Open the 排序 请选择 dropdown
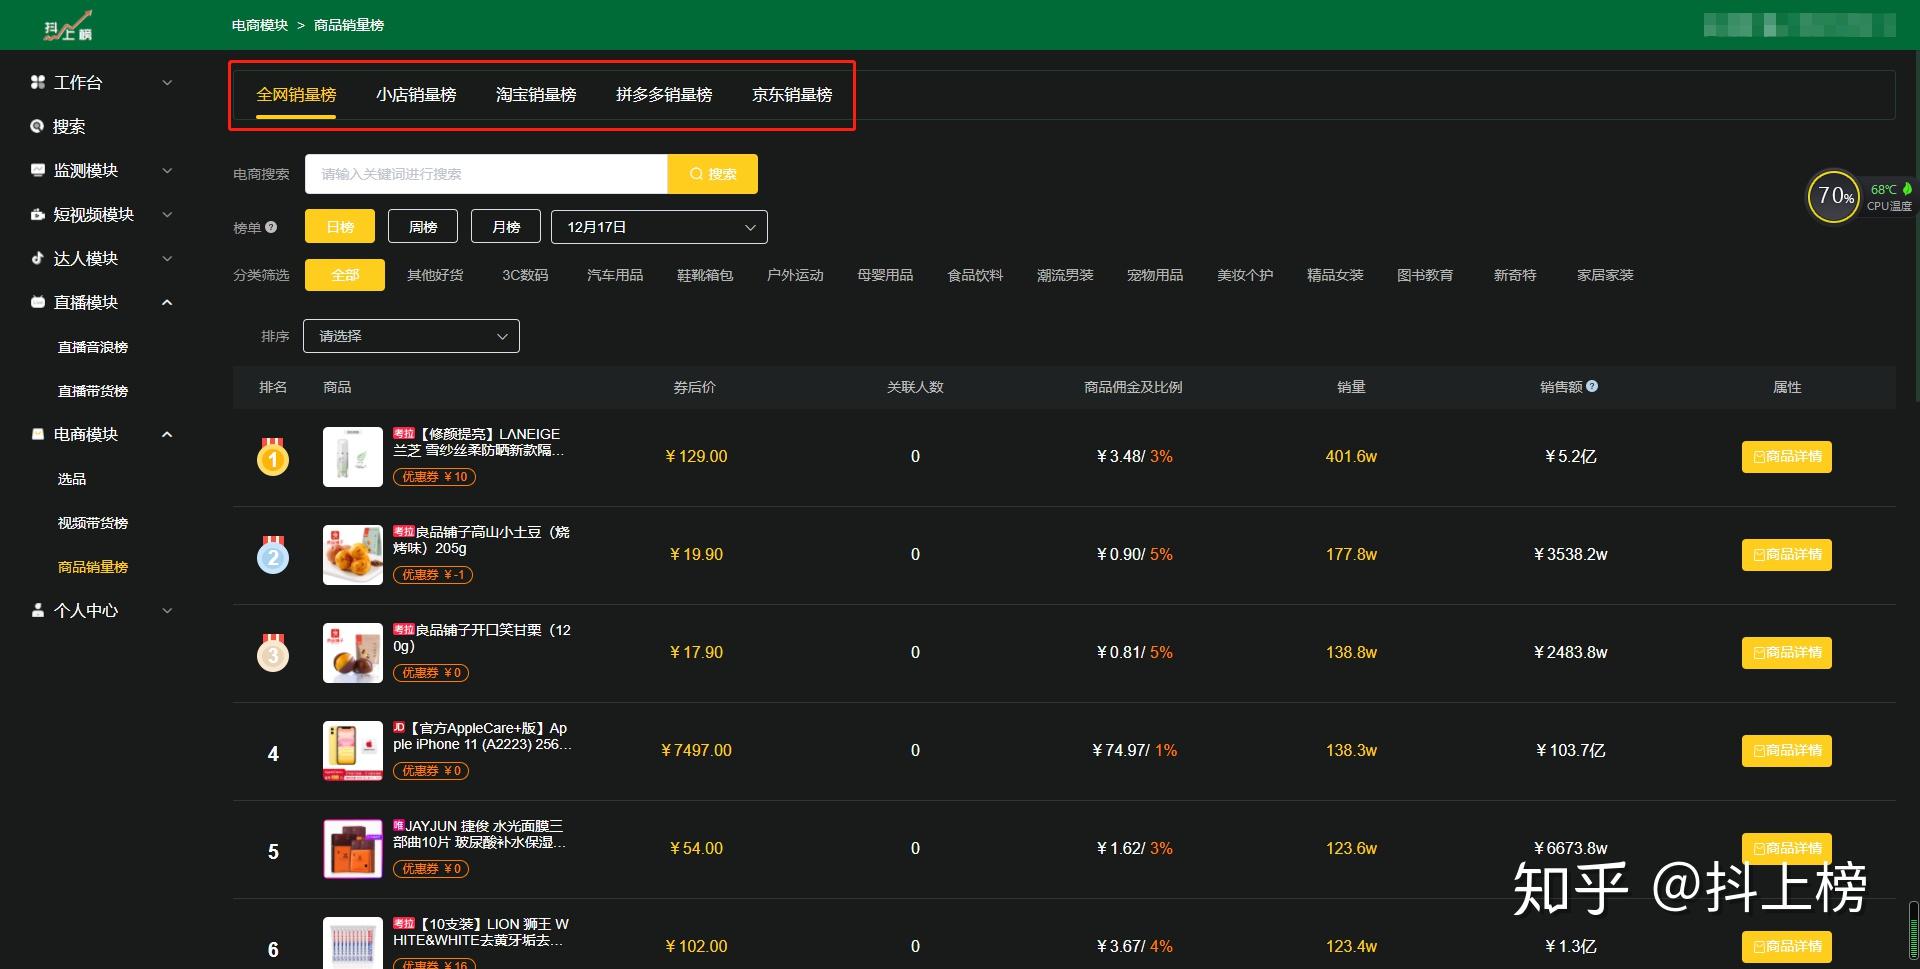Image resolution: width=1920 pixels, height=969 pixels. pyautogui.click(x=411, y=336)
